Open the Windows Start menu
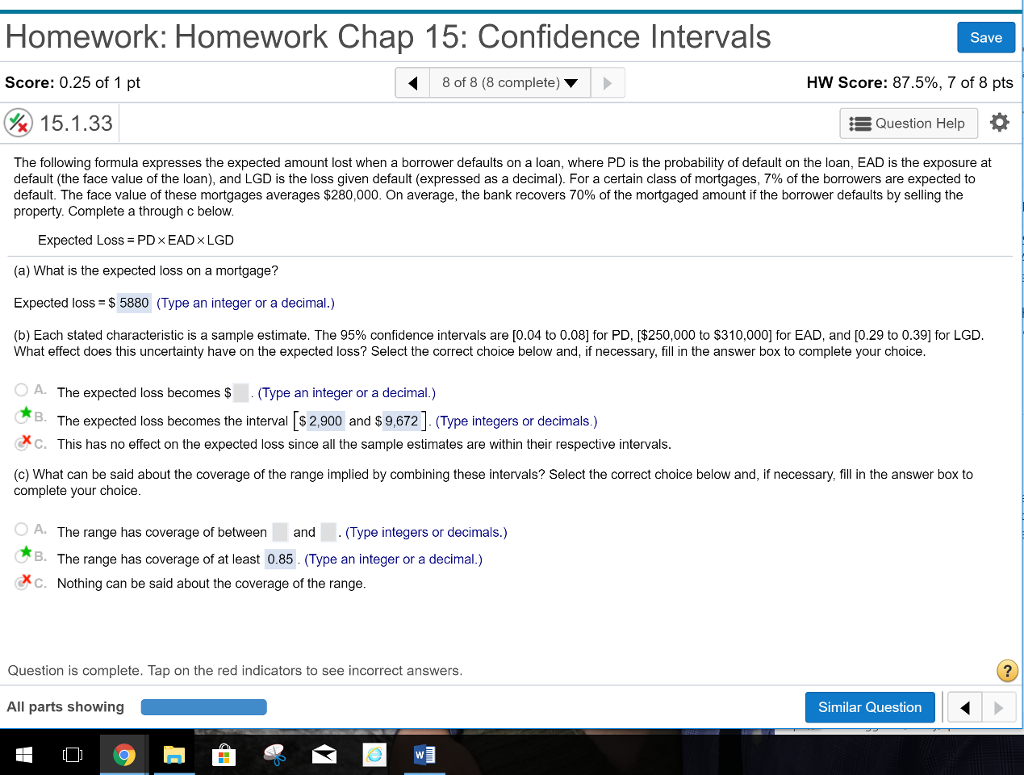 click(24, 755)
